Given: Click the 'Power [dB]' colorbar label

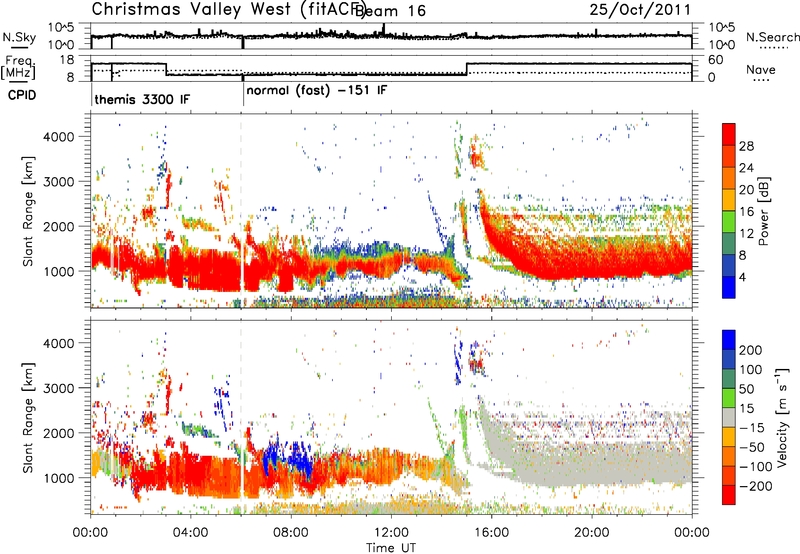Looking at the screenshot, I should tap(764, 211).
